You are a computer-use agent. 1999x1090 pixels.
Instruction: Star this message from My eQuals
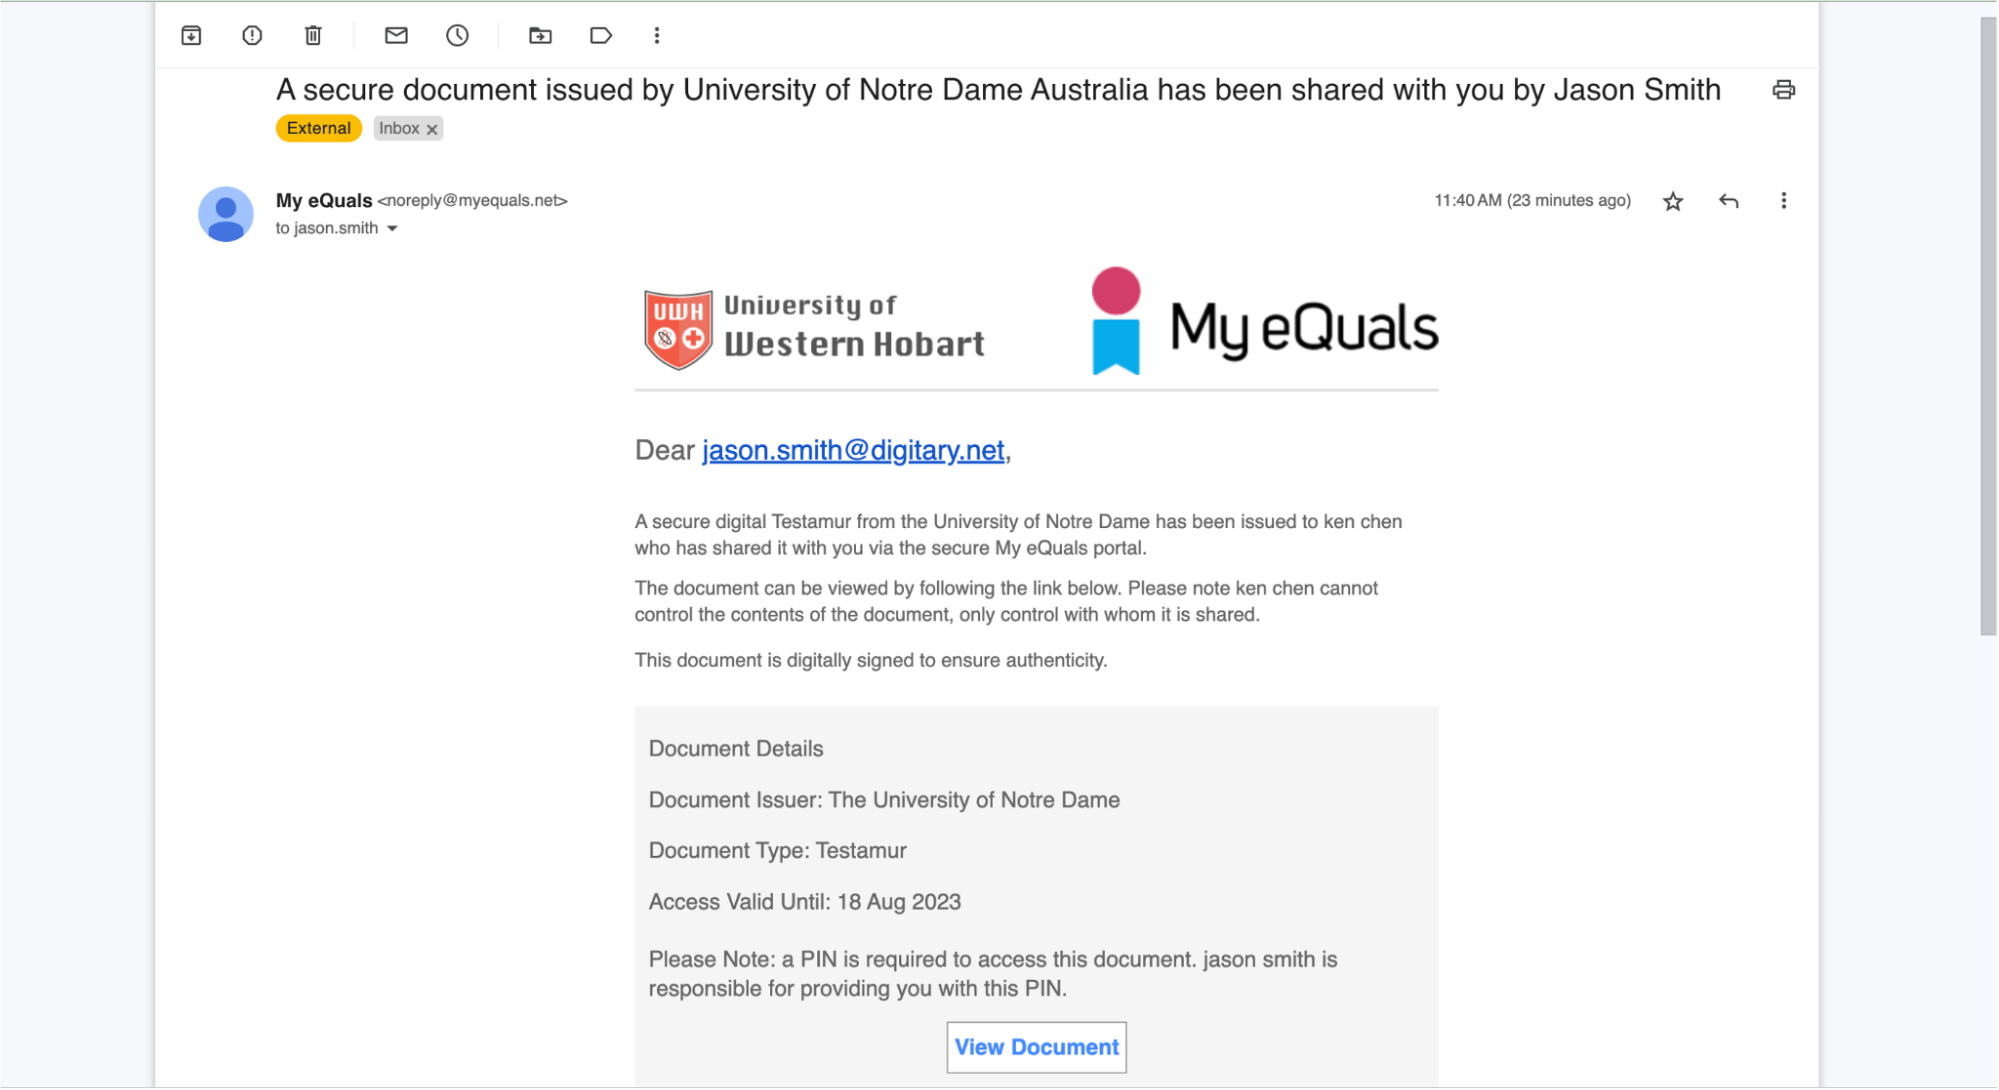click(1673, 202)
